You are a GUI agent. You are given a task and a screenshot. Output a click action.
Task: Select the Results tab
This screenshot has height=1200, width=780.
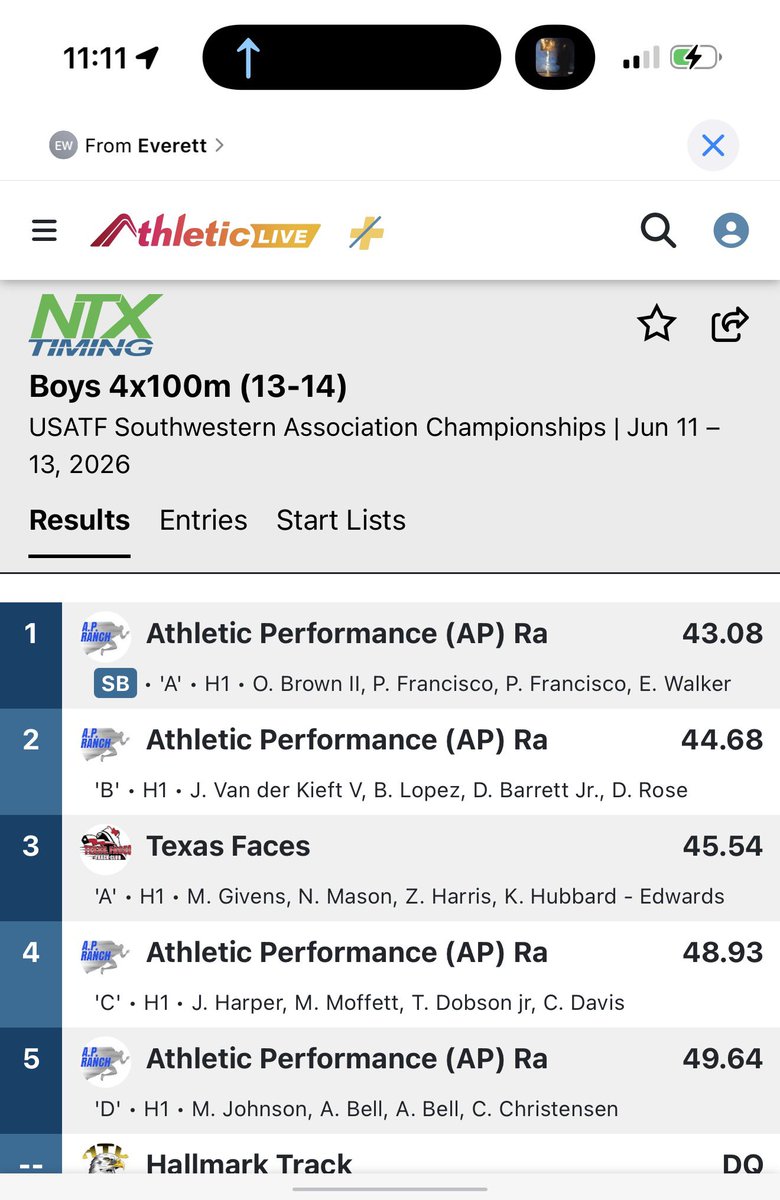click(x=80, y=520)
